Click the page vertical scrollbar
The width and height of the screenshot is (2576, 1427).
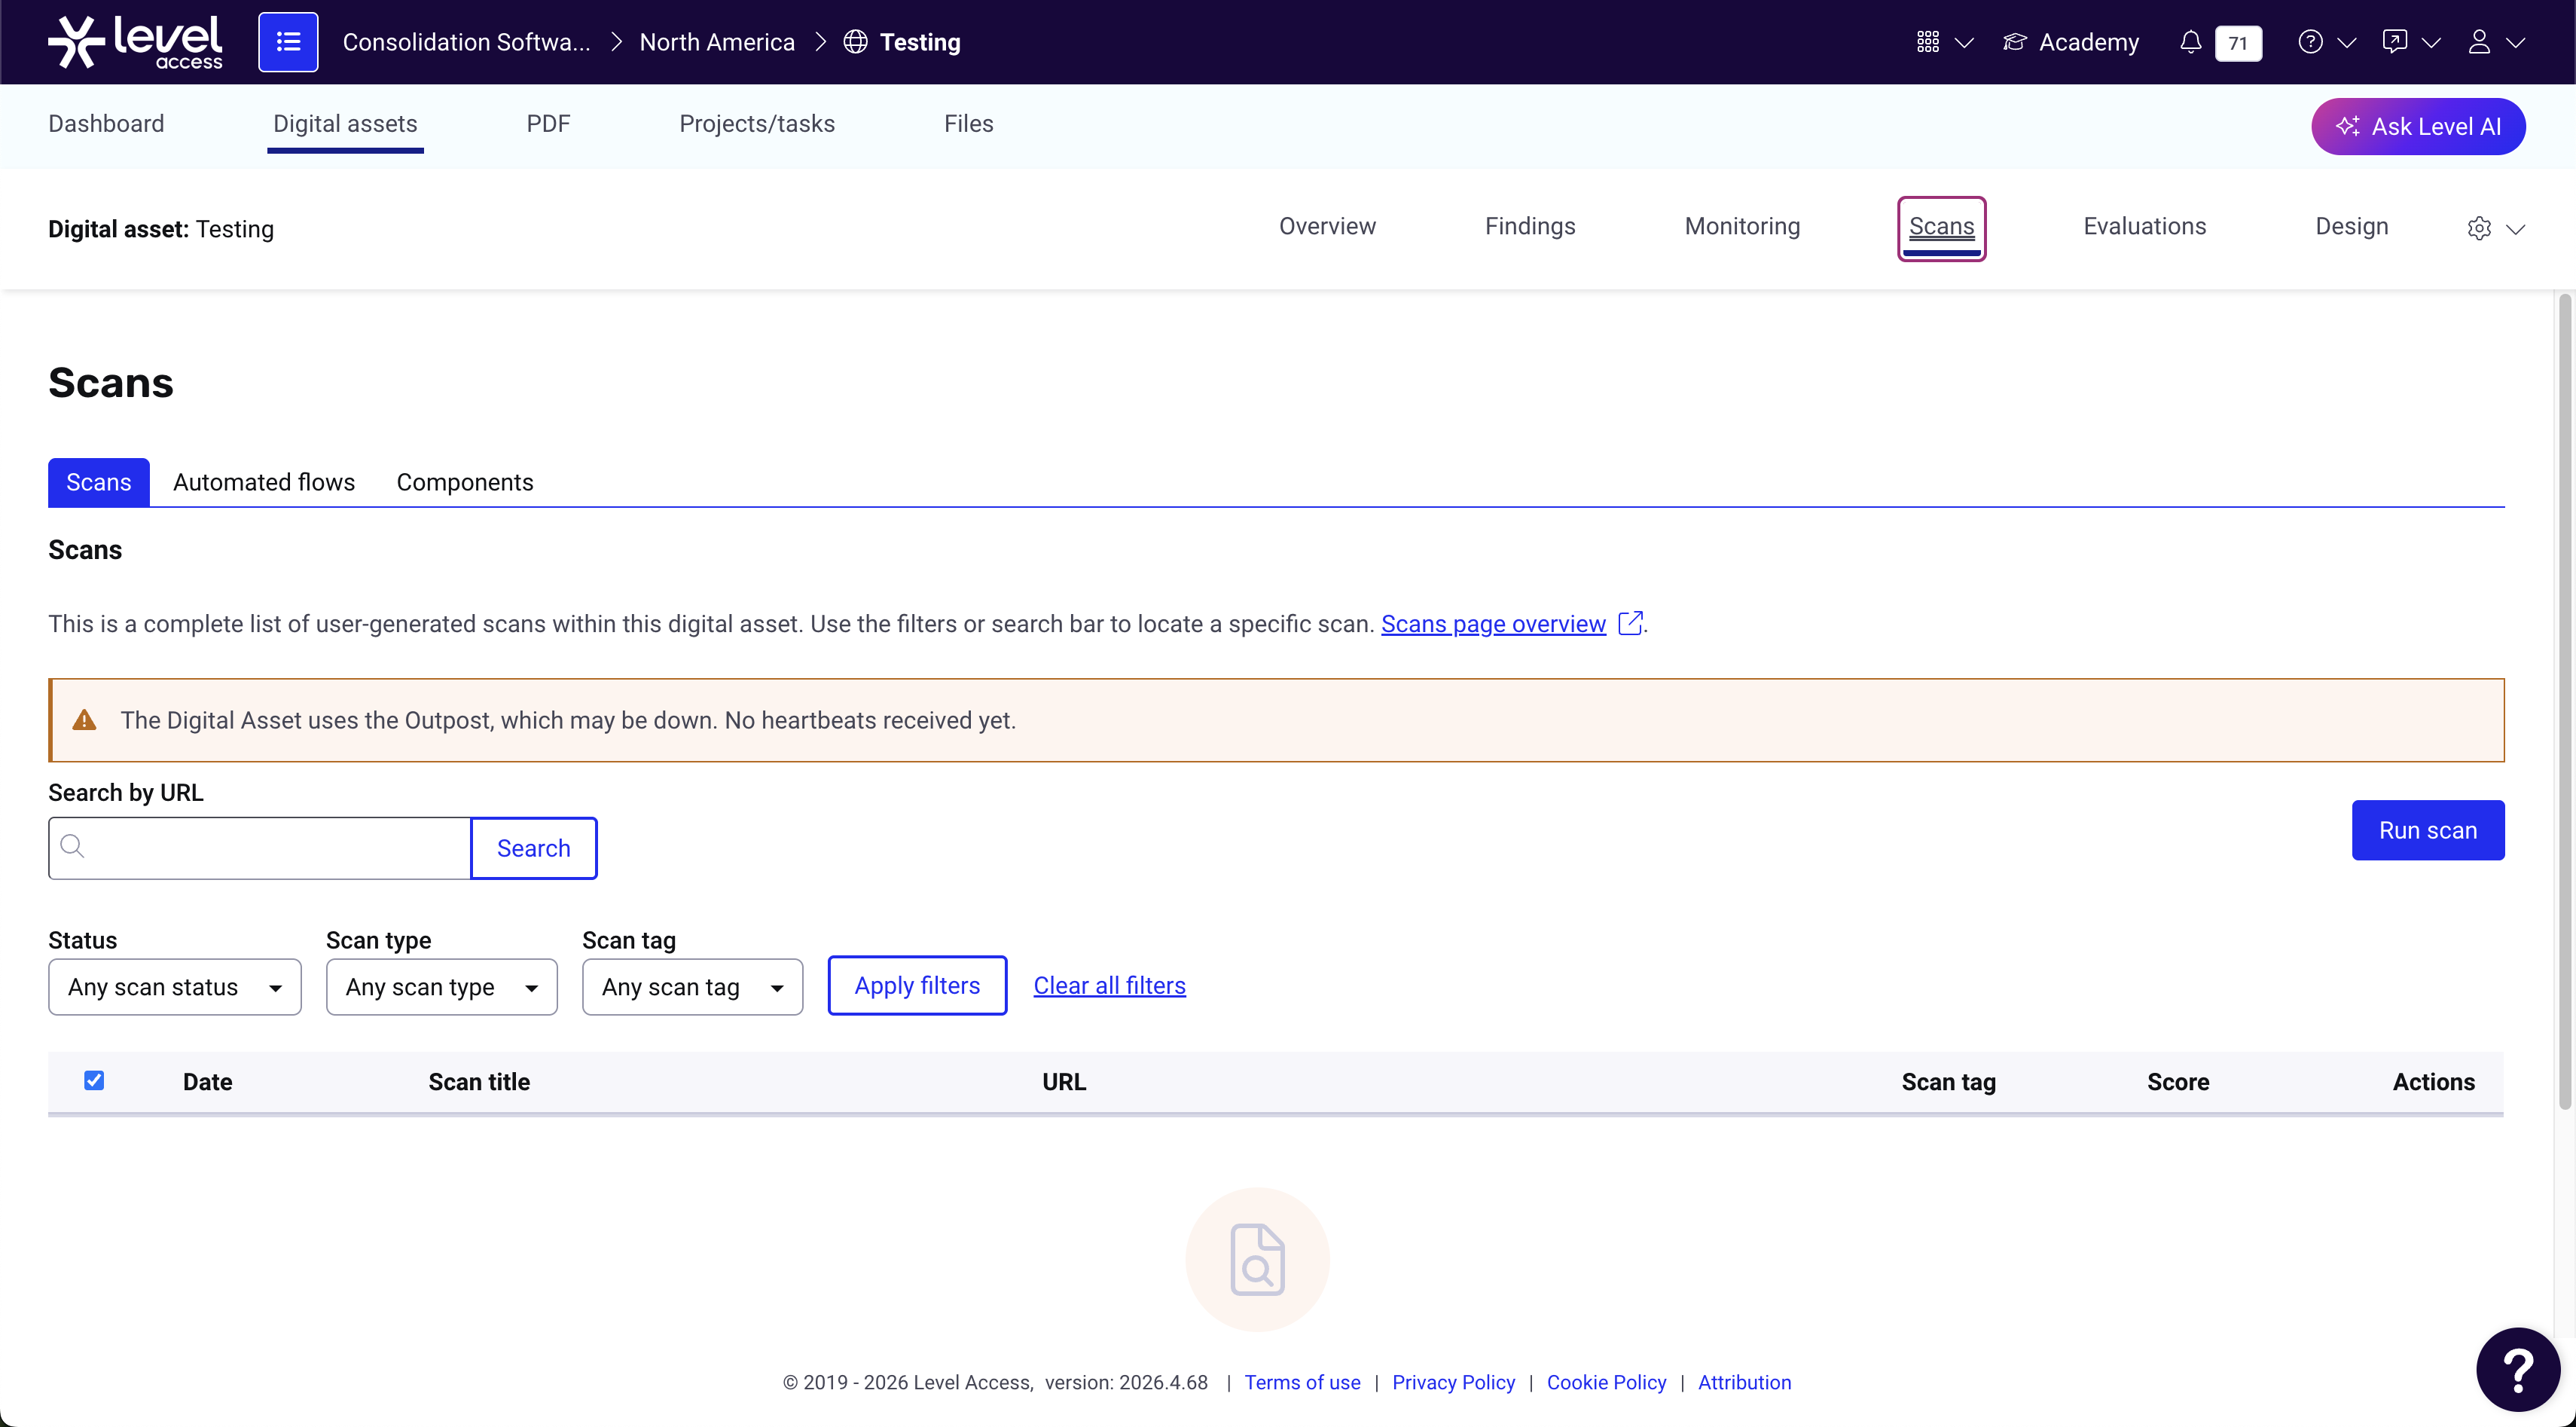(2563, 701)
